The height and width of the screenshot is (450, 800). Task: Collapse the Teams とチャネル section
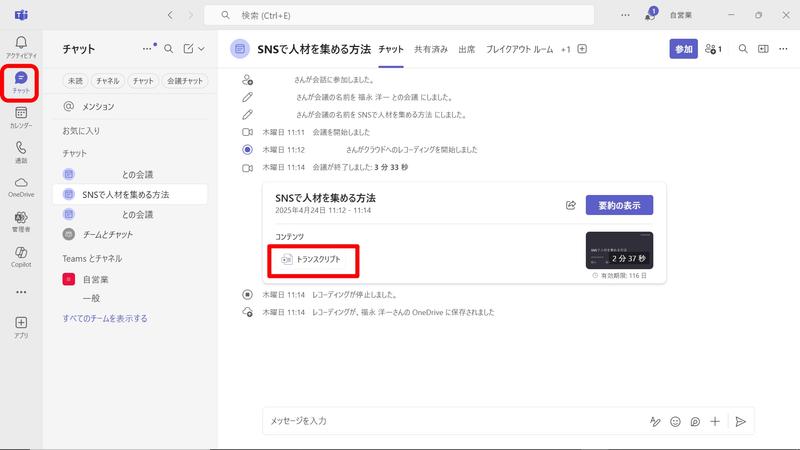click(92, 259)
